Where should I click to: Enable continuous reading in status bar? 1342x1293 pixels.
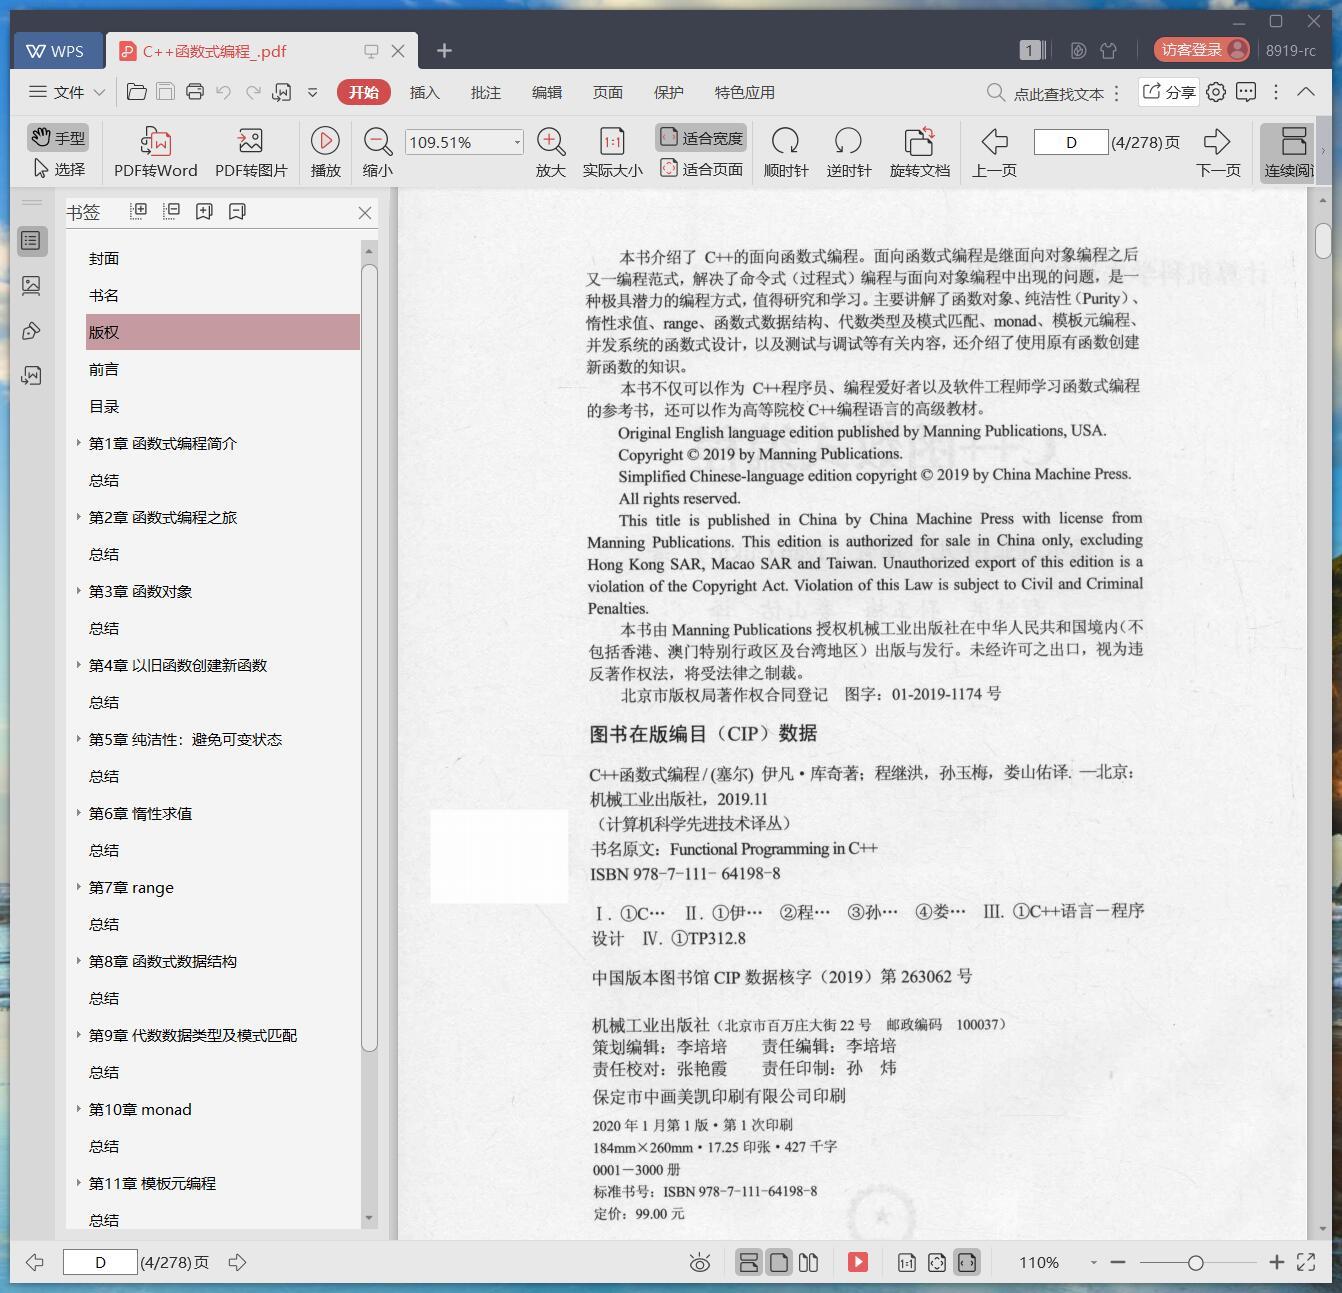tap(748, 1262)
